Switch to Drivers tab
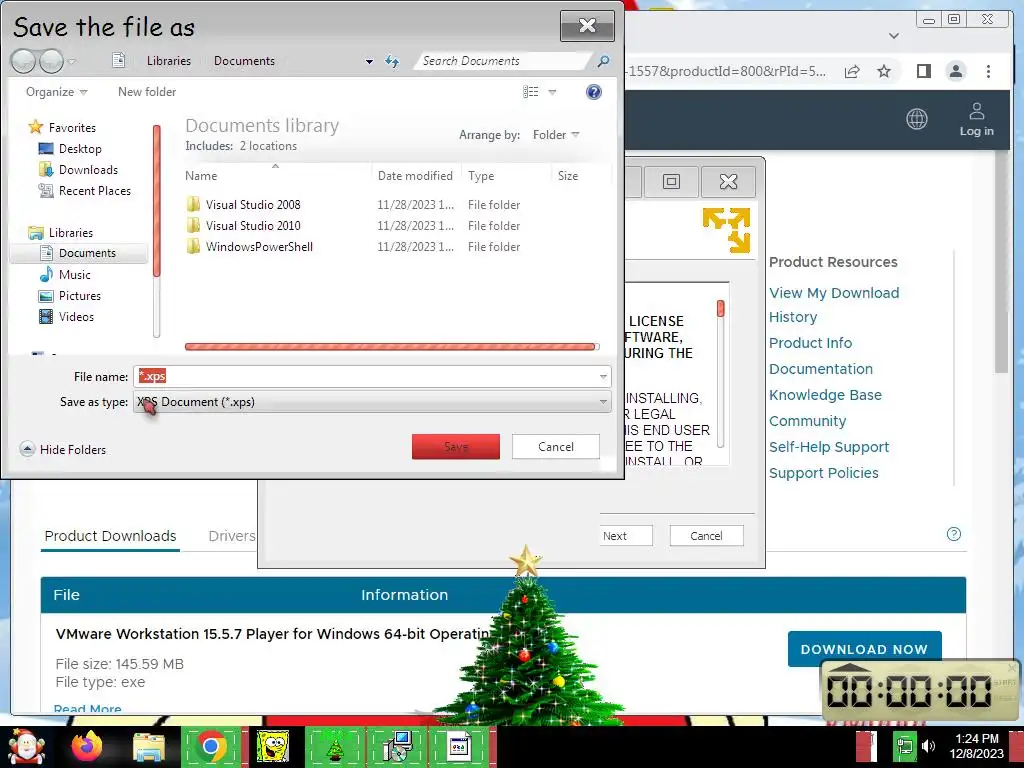This screenshot has width=1024, height=768. (x=232, y=536)
